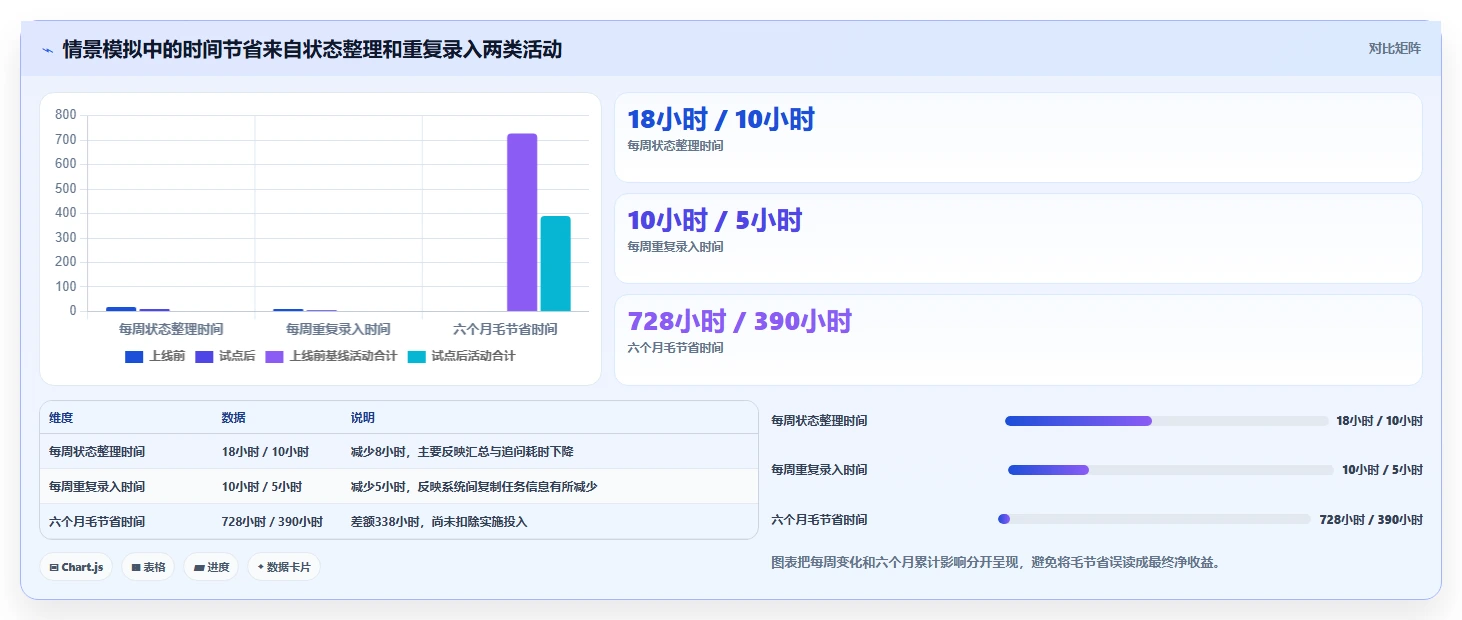The width and height of the screenshot is (1462, 620).
Task: Click the blue 每周状态整理时间 上线前 bar
Action: pyautogui.click(x=121, y=309)
